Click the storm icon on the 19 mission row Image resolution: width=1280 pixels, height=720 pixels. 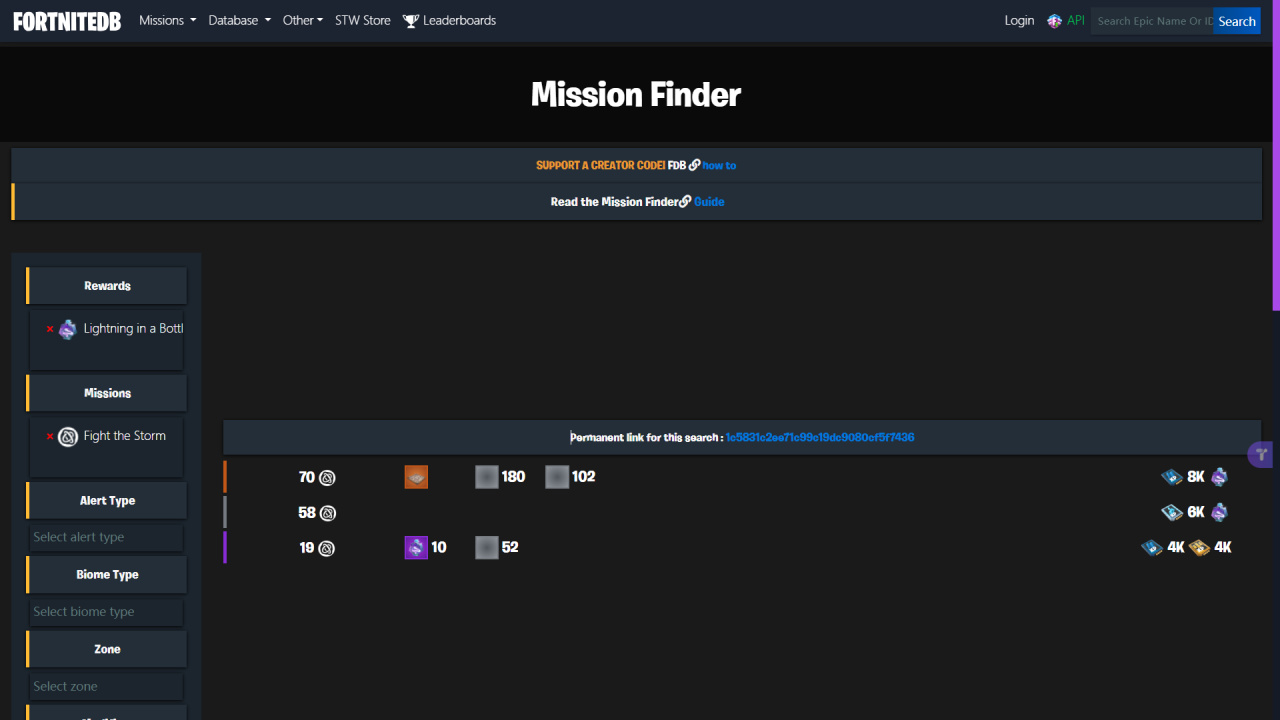click(326, 548)
